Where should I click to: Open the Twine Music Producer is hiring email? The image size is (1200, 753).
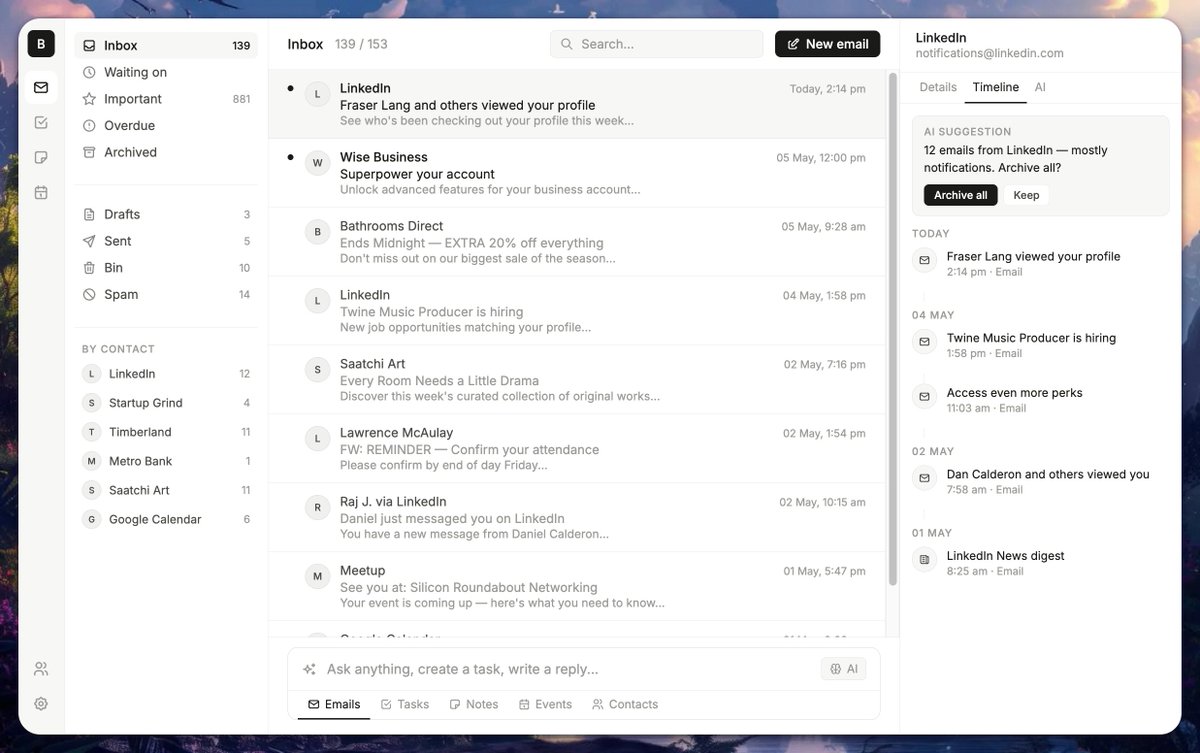pos(577,311)
